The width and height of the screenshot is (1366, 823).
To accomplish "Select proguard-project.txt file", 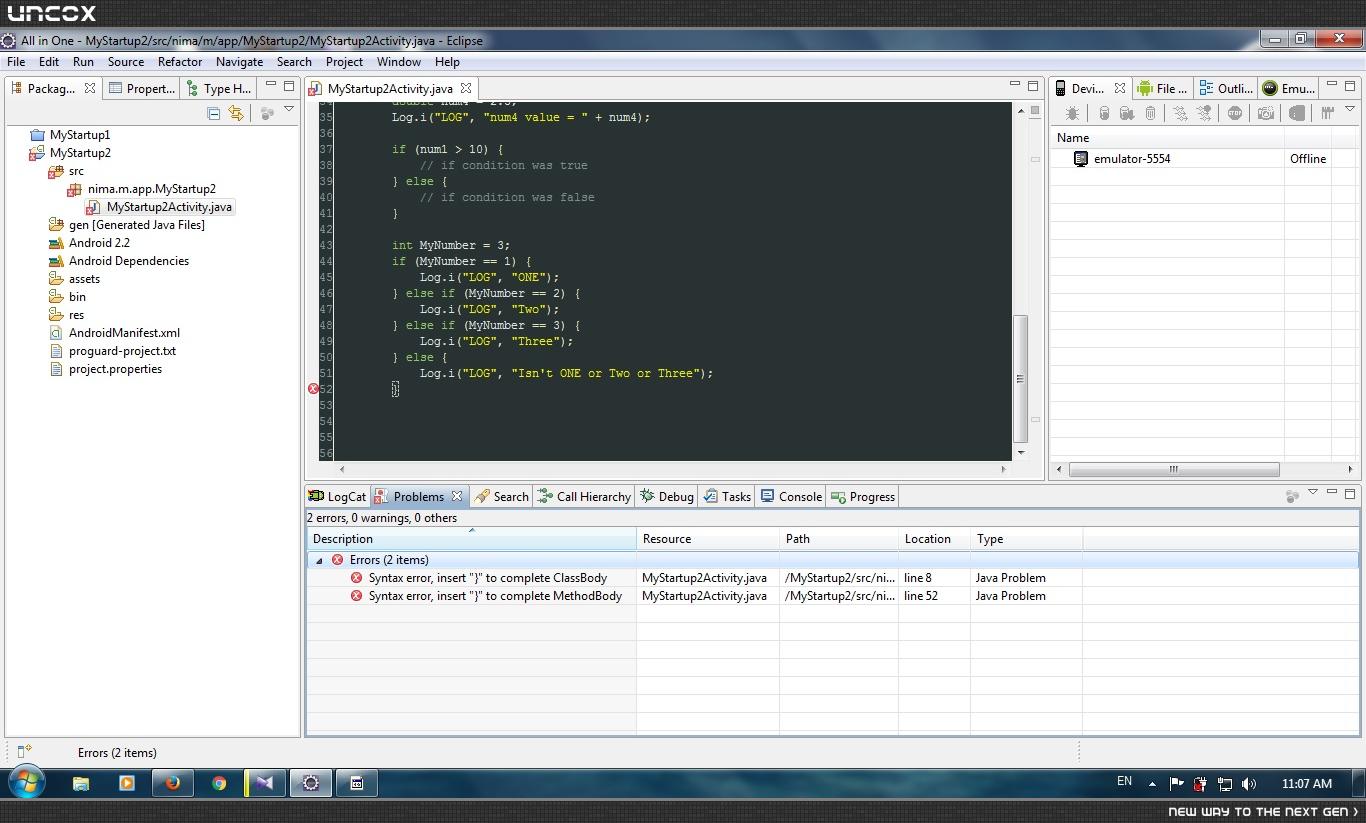I will coord(122,351).
